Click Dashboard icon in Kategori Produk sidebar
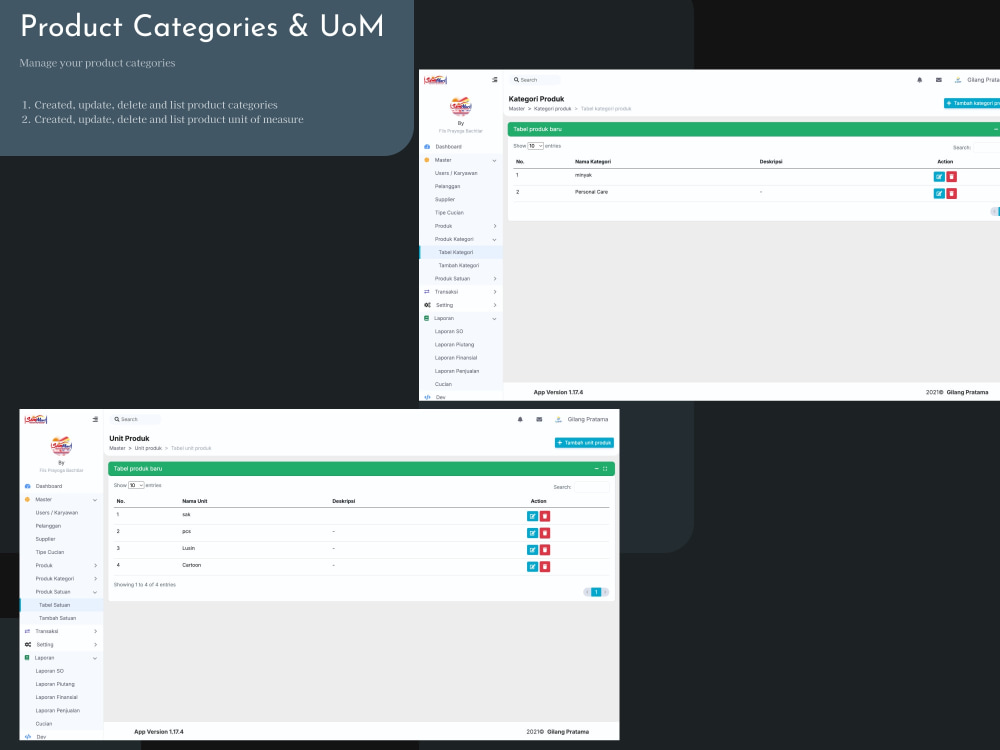1000x750 pixels. tap(427, 147)
